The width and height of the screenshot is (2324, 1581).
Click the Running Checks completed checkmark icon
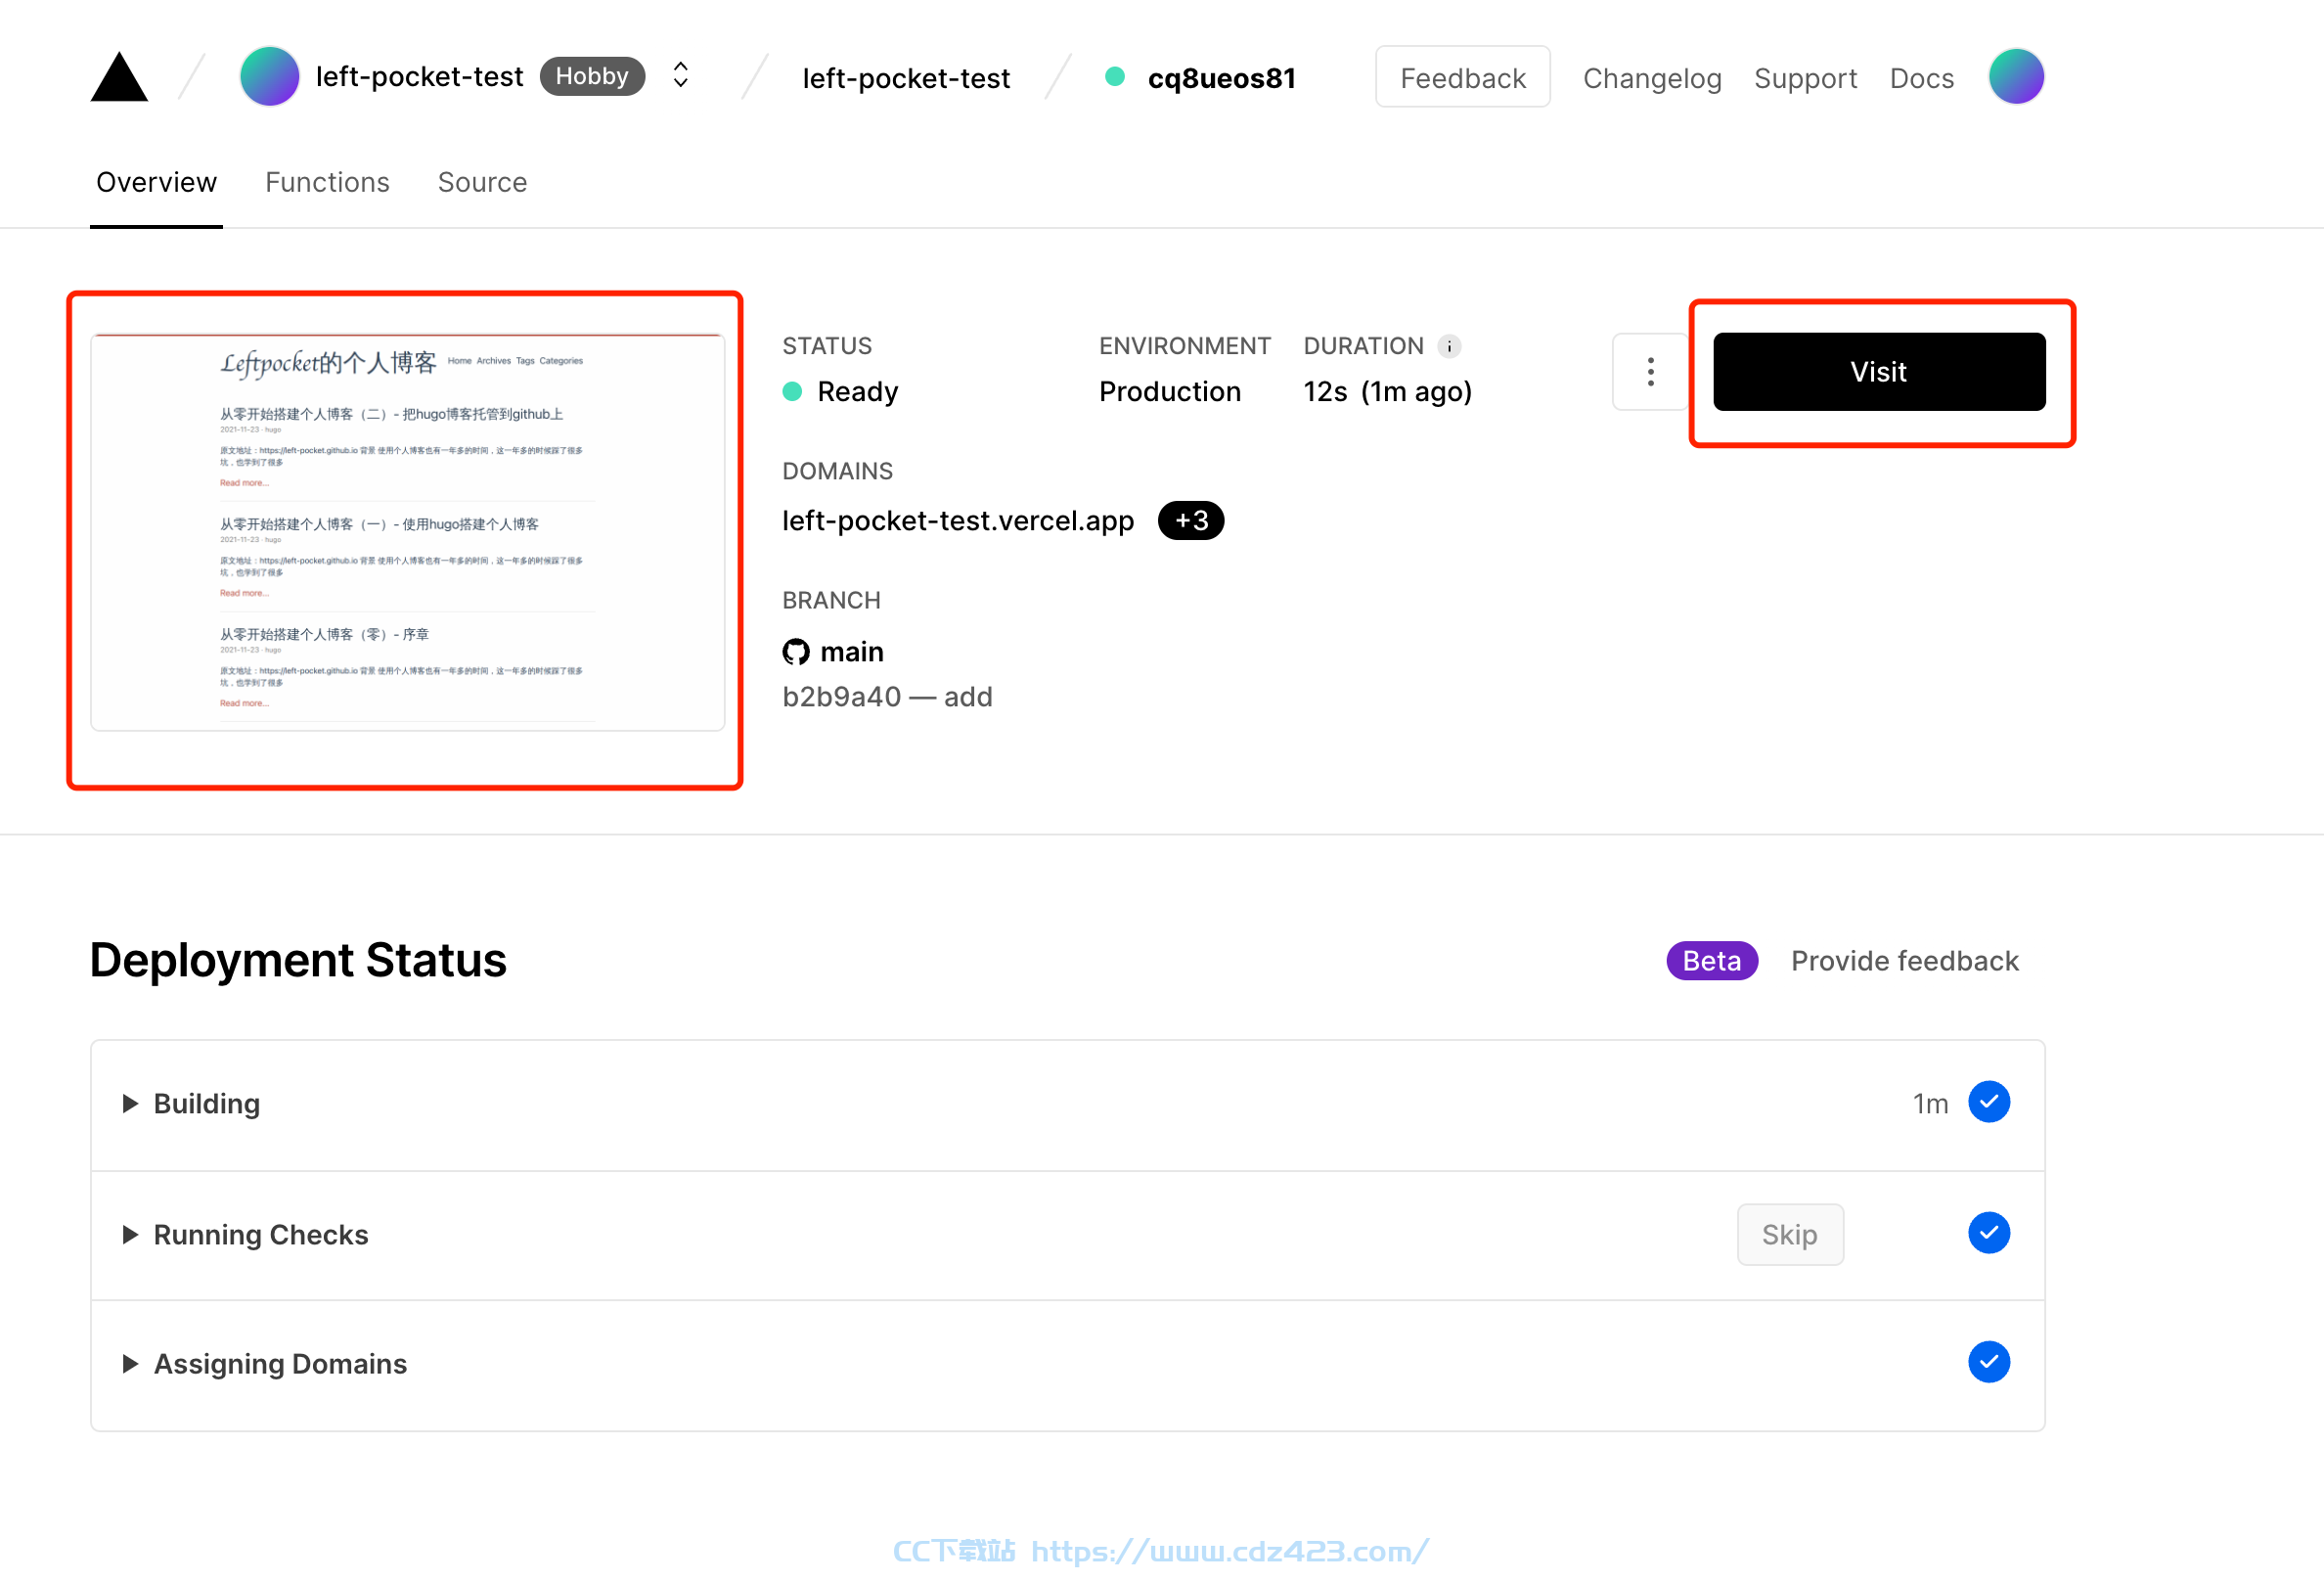[x=1989, y=1233]
